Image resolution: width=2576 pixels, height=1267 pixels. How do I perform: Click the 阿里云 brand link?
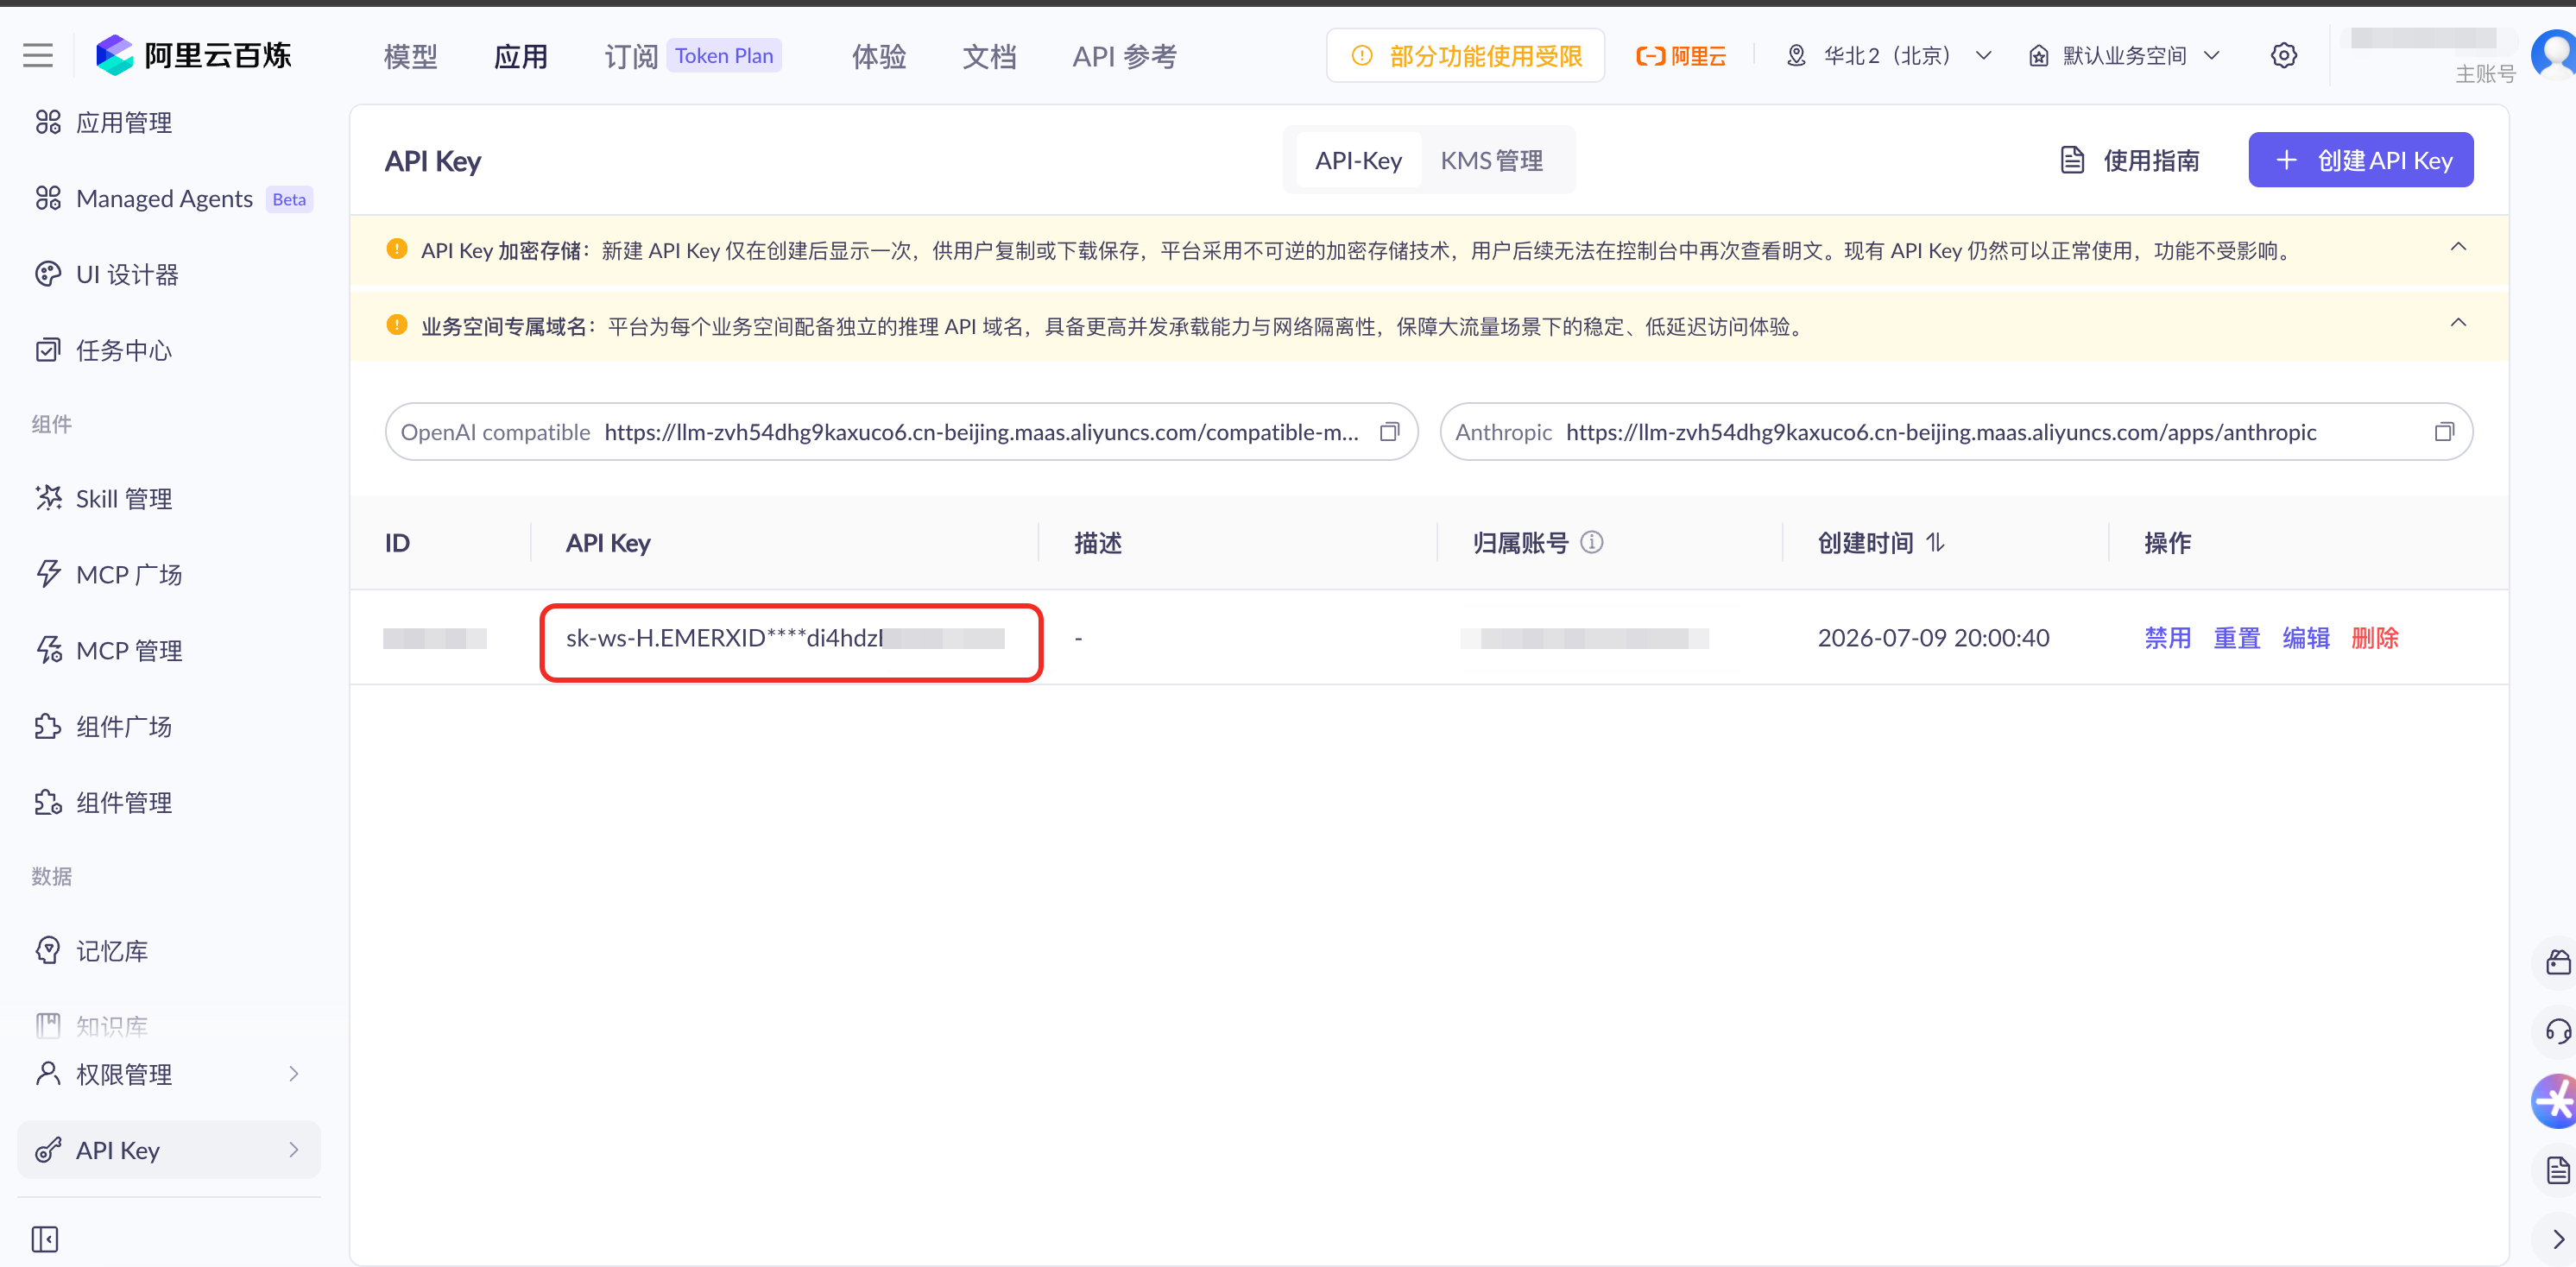click(x=1681, y=56)
